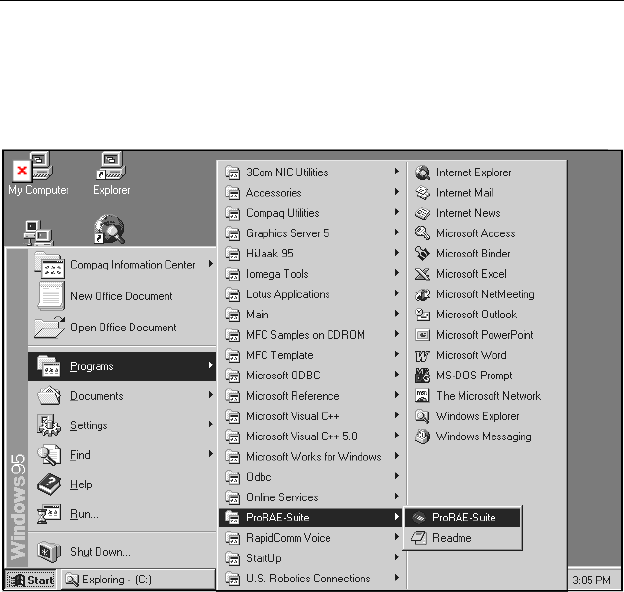Click the Open Office Document folder icon

click(49, 327)
